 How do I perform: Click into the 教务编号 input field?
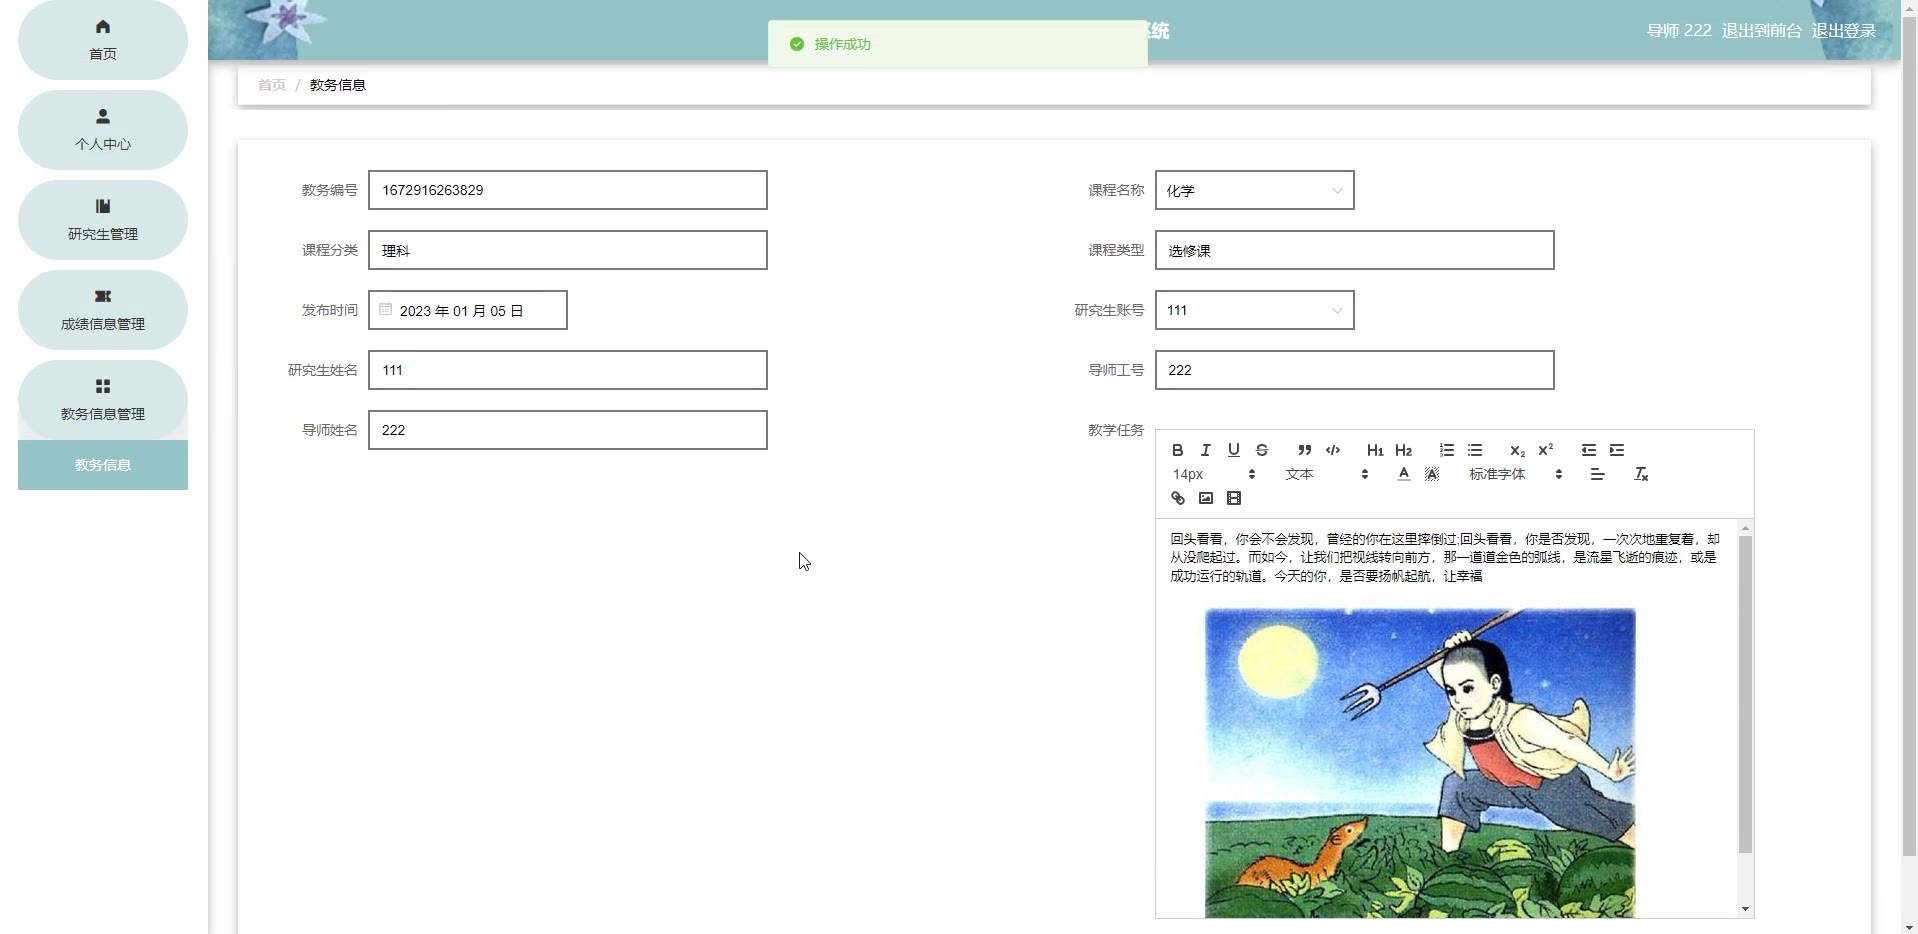tap(568, 190)
